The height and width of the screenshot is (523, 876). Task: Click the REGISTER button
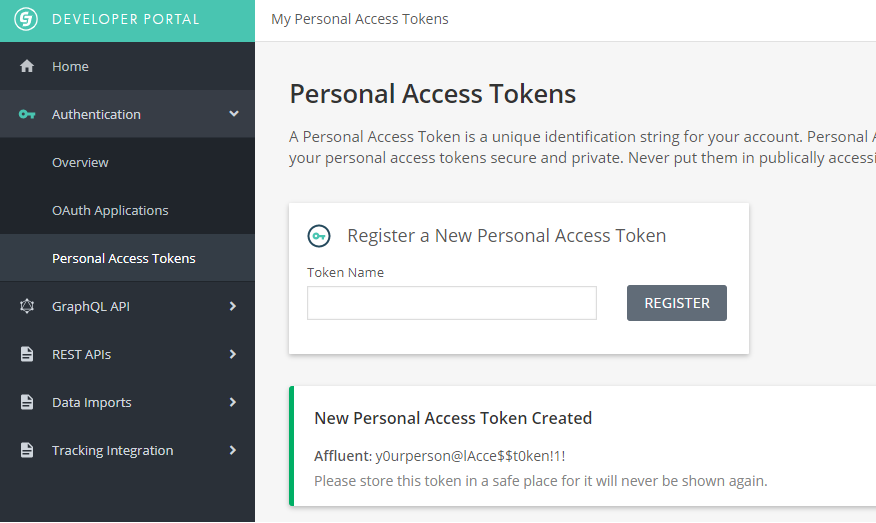pyautogui.click(x=677, y=303)
